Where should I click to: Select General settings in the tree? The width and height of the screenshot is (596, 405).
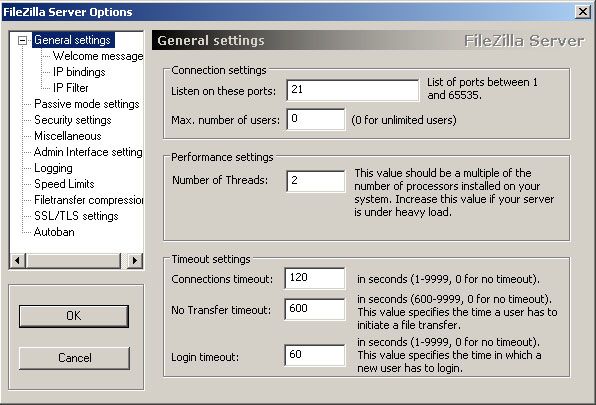pos(73,40)
